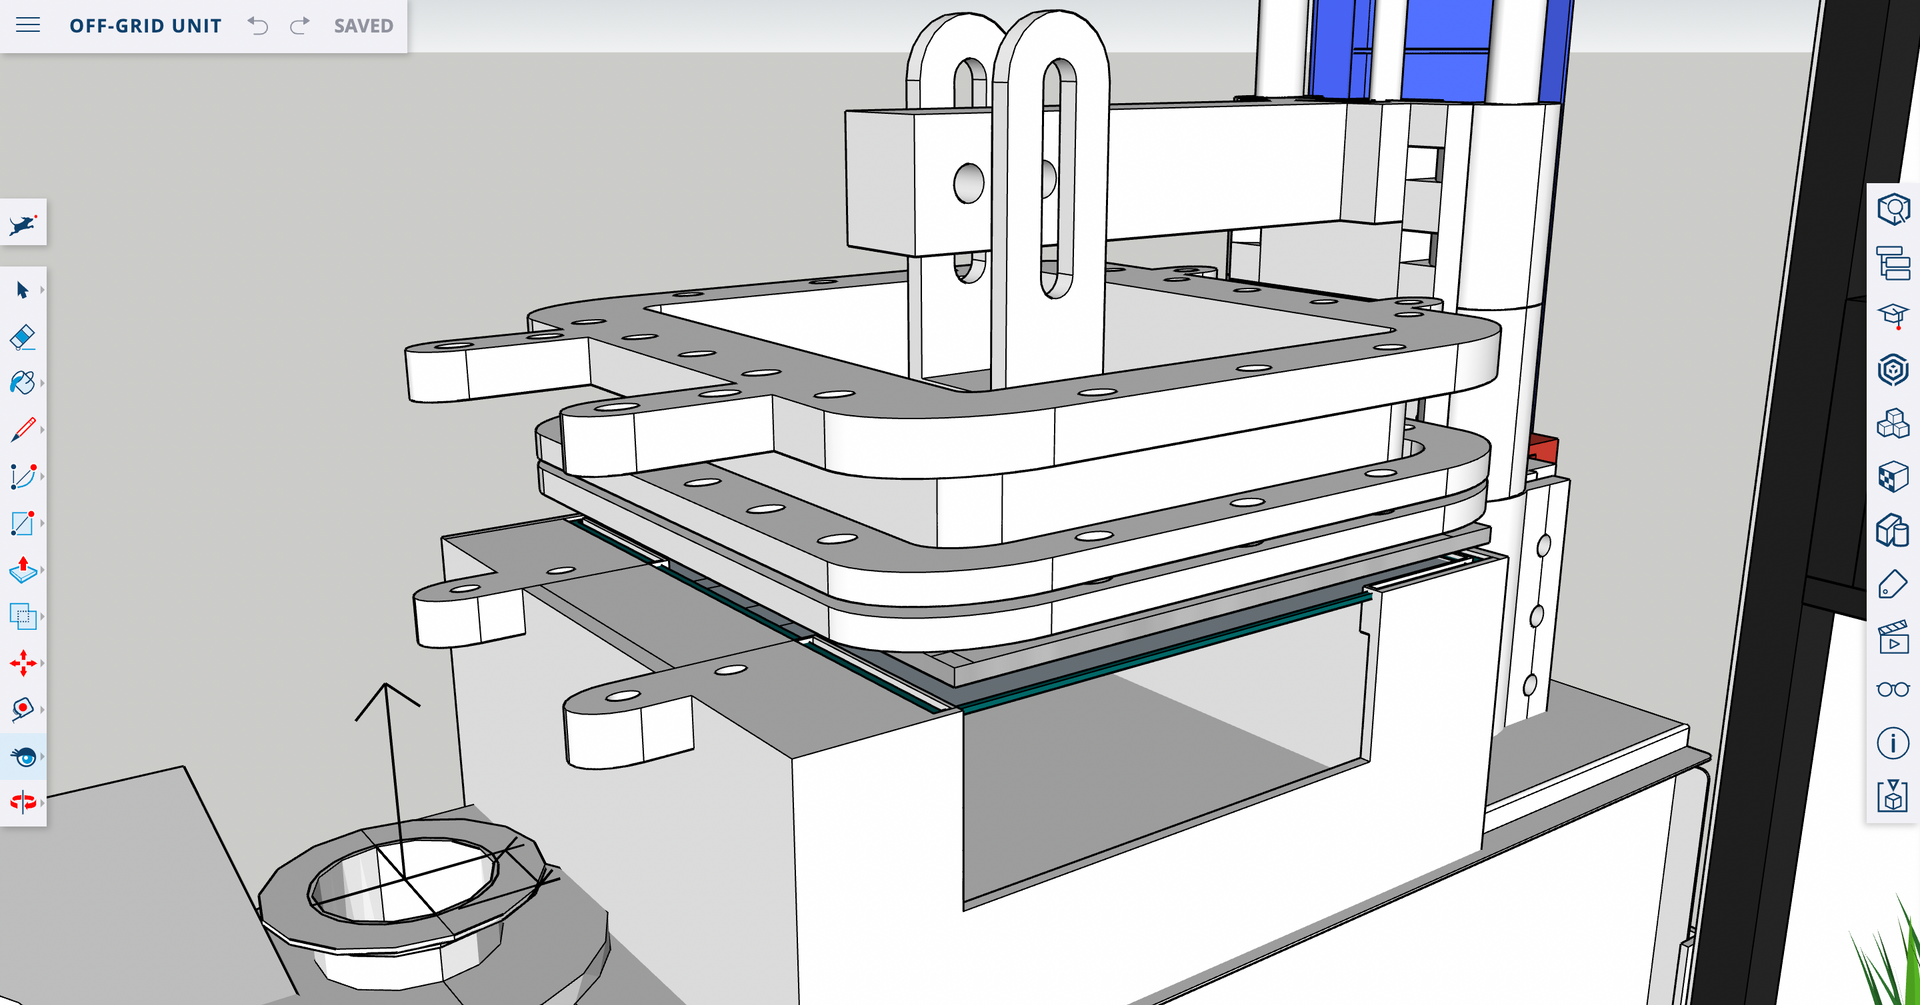Select the Arc tool

pyautogui.click(x=22, y=476)
